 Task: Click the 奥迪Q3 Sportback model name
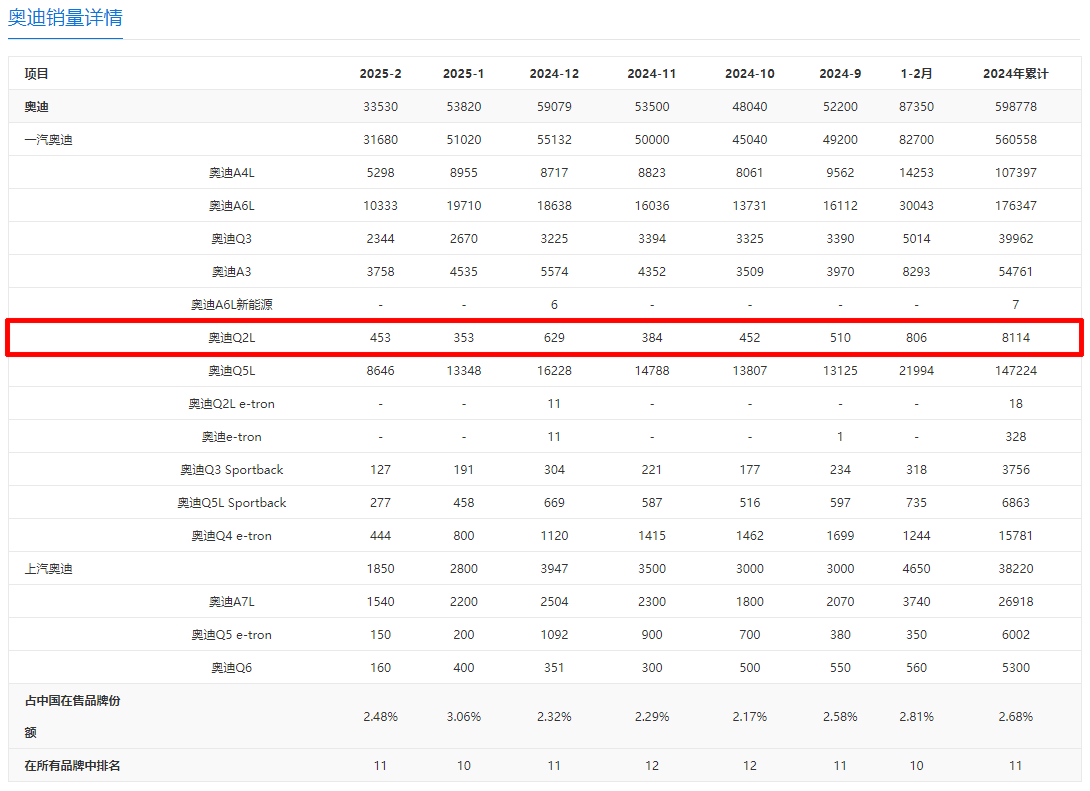point(231,470)
